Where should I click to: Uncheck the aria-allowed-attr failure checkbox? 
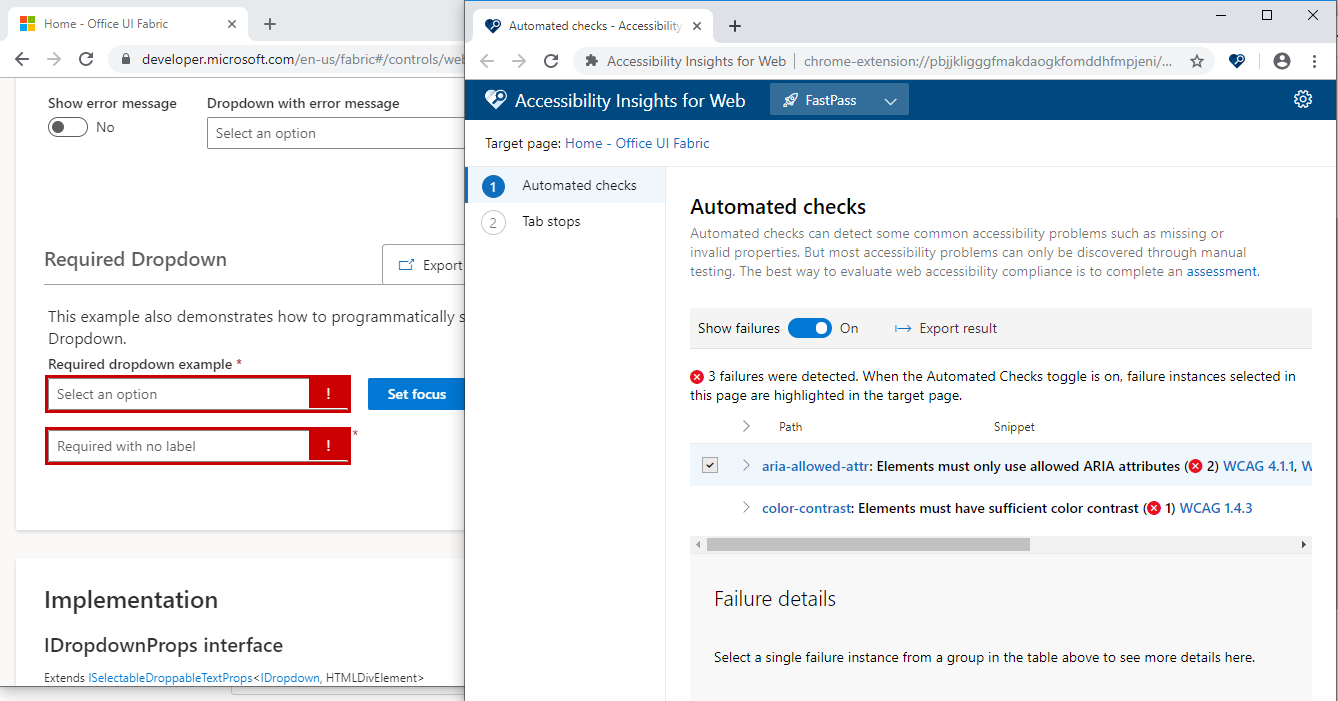[x=710, y=465]
